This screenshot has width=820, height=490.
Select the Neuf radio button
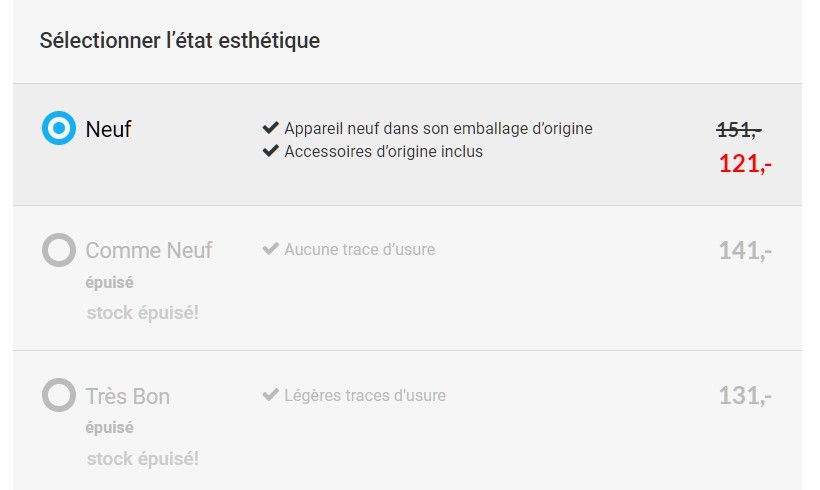(59, 128)
